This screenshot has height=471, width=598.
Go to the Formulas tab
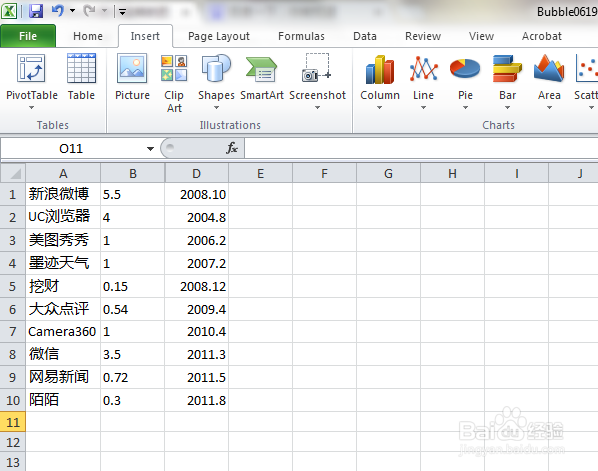click(x=301, y=36)
